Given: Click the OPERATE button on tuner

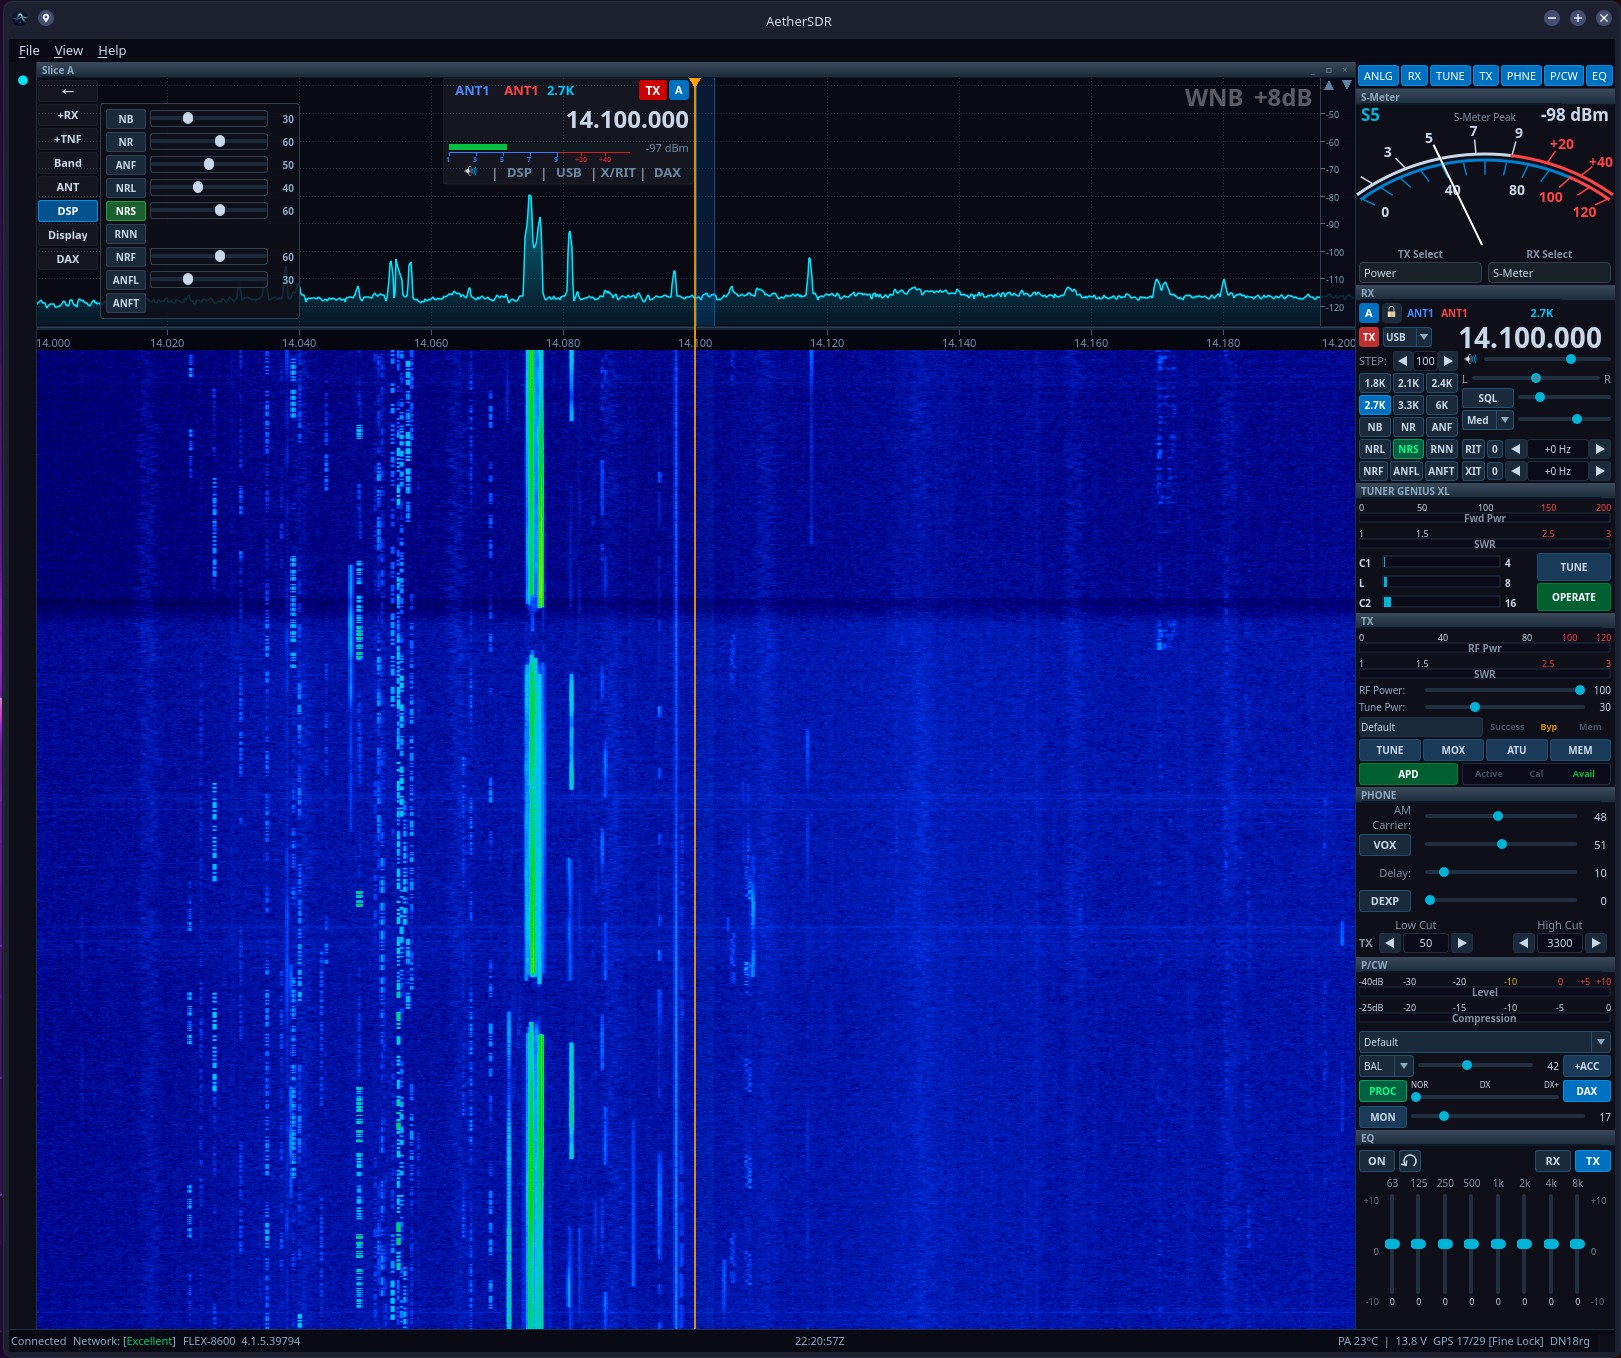Looking at the screenshot, I should coord(1573,597).
